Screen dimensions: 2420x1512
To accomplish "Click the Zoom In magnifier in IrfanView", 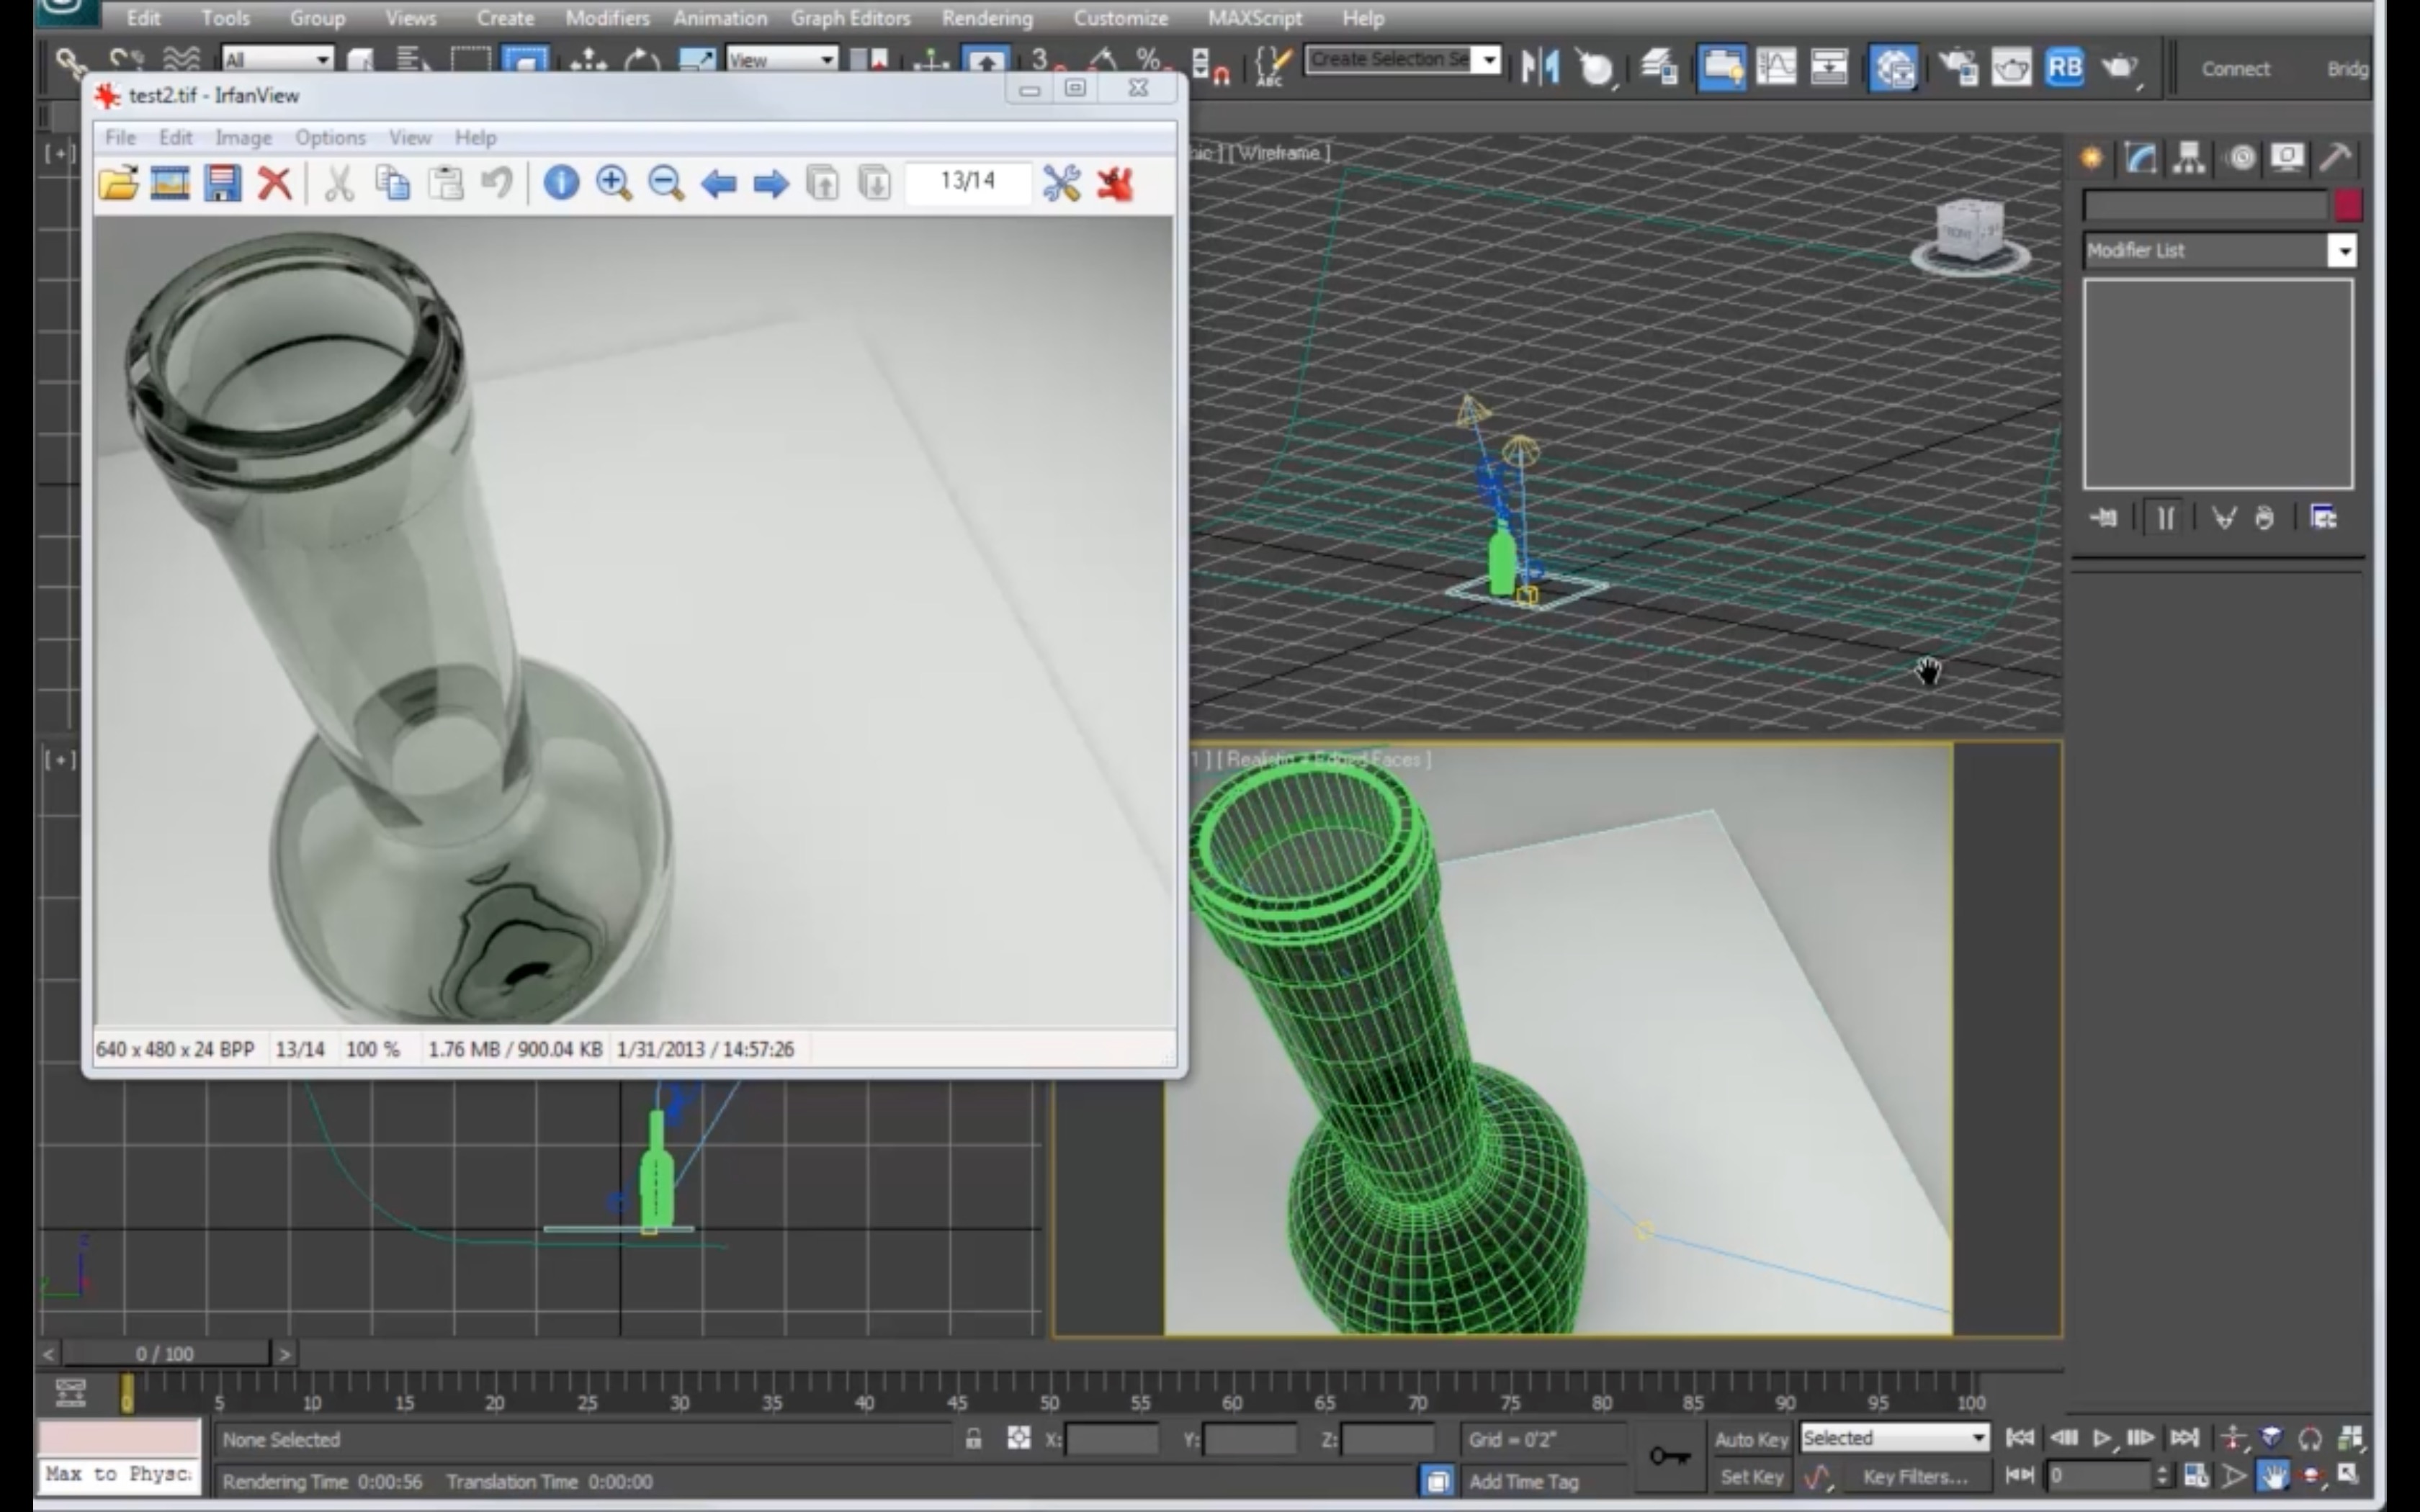I will click(x=613, y=183).
